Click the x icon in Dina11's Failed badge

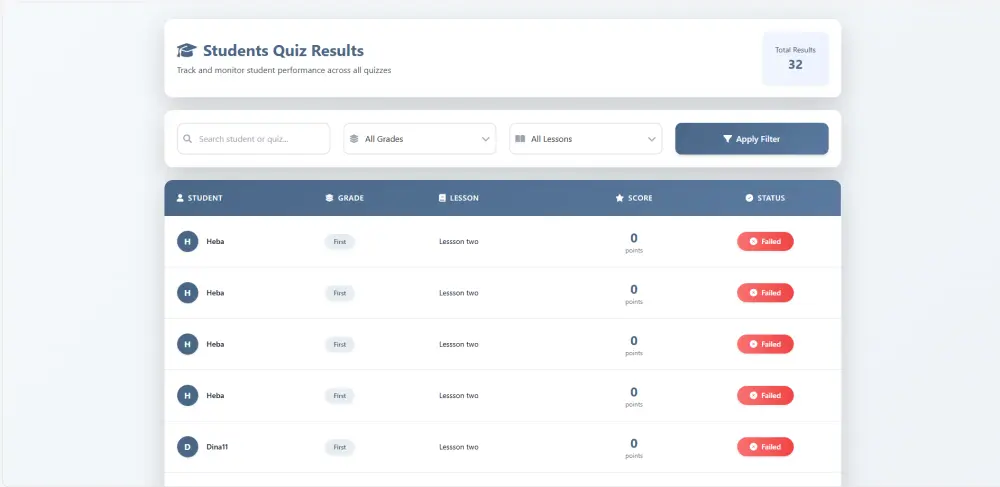[x=753, y=447]
